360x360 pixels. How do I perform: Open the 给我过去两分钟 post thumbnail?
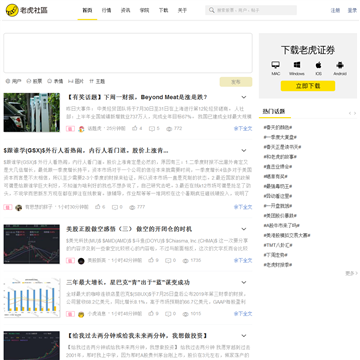(32, 345)
